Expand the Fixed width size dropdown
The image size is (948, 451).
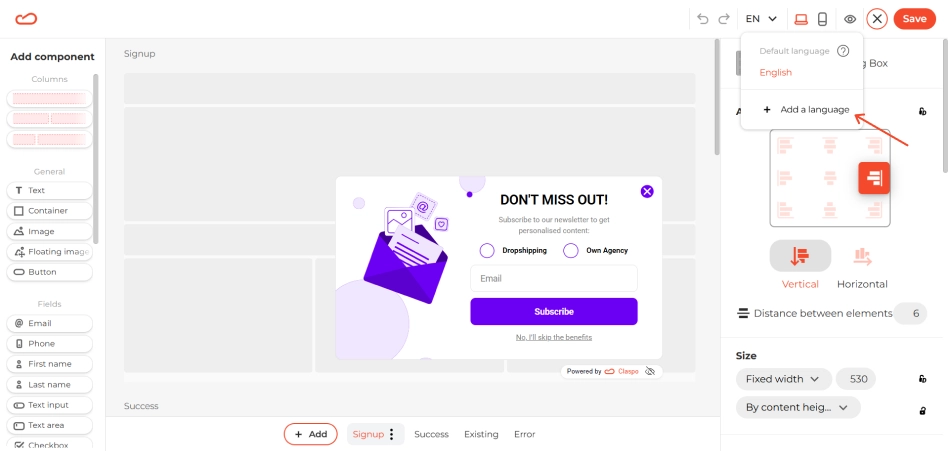784,379
